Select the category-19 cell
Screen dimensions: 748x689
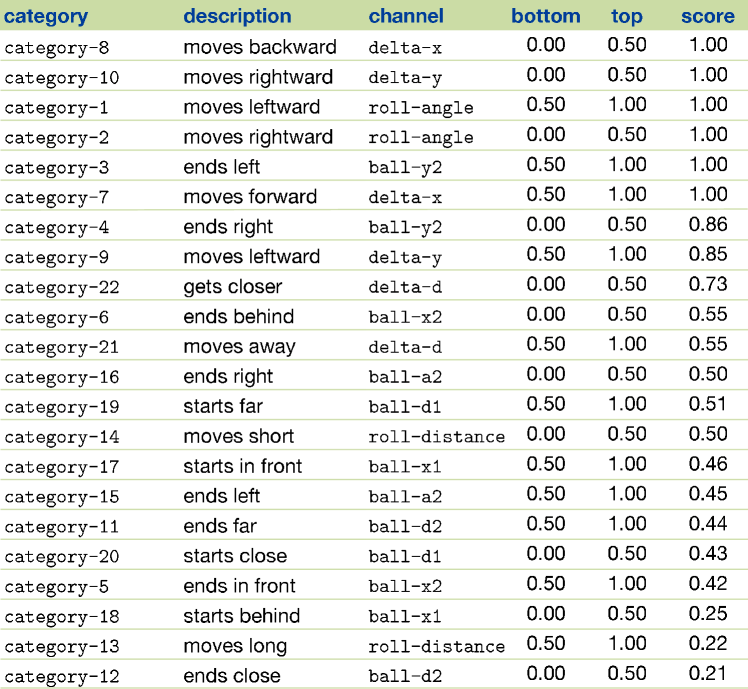(62, 407)
